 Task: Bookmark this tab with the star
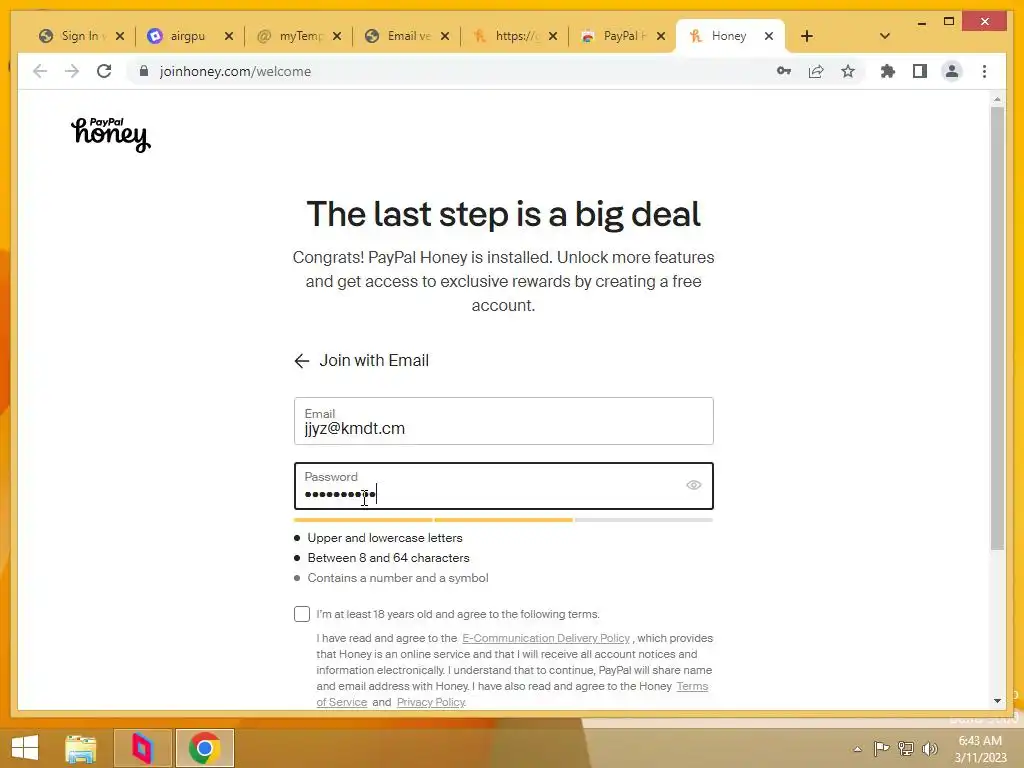coord(848,71)
